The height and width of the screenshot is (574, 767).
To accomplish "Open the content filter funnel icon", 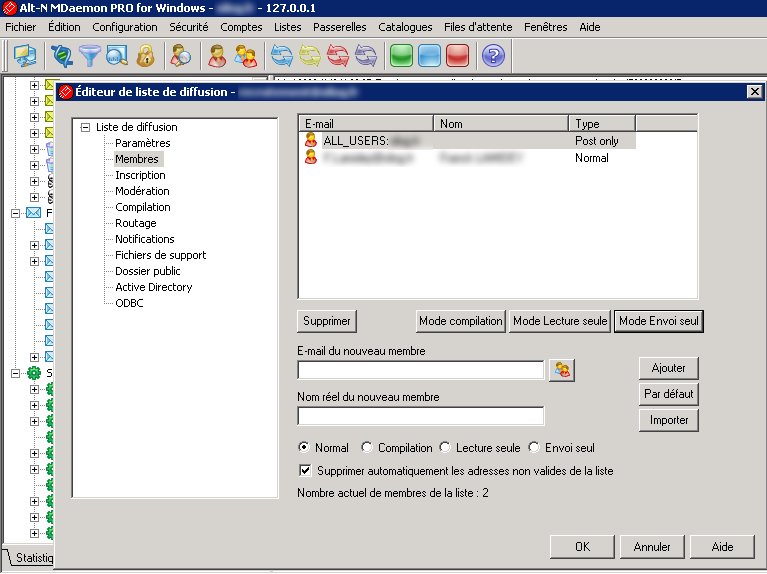I will 90,55.
